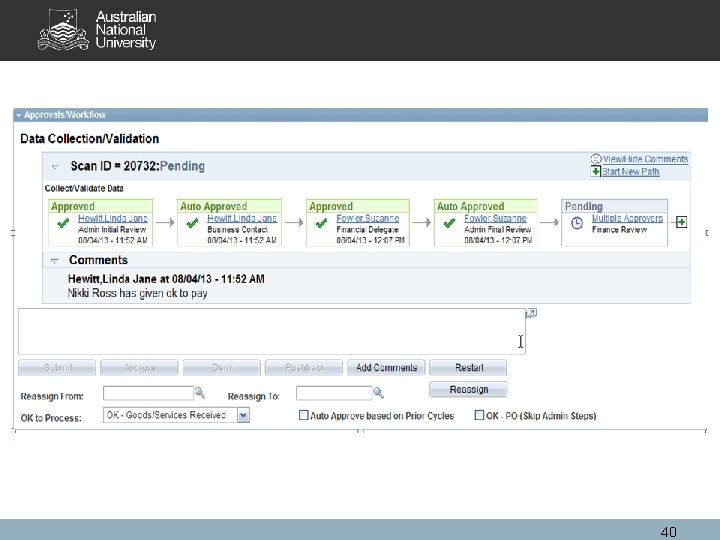Click the Reassign button

468,389
